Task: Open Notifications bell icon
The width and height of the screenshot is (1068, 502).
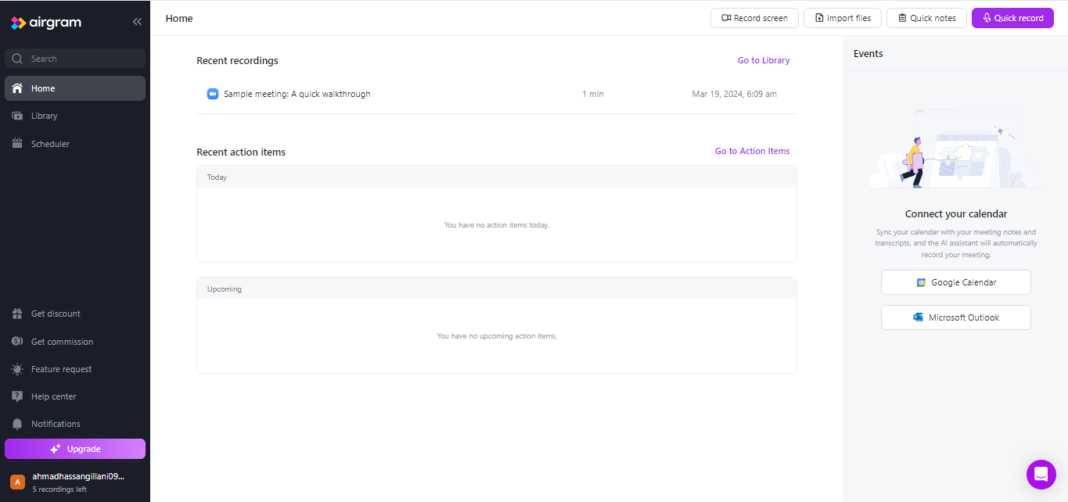Action: pyautogui.click(x=17, y=424)
